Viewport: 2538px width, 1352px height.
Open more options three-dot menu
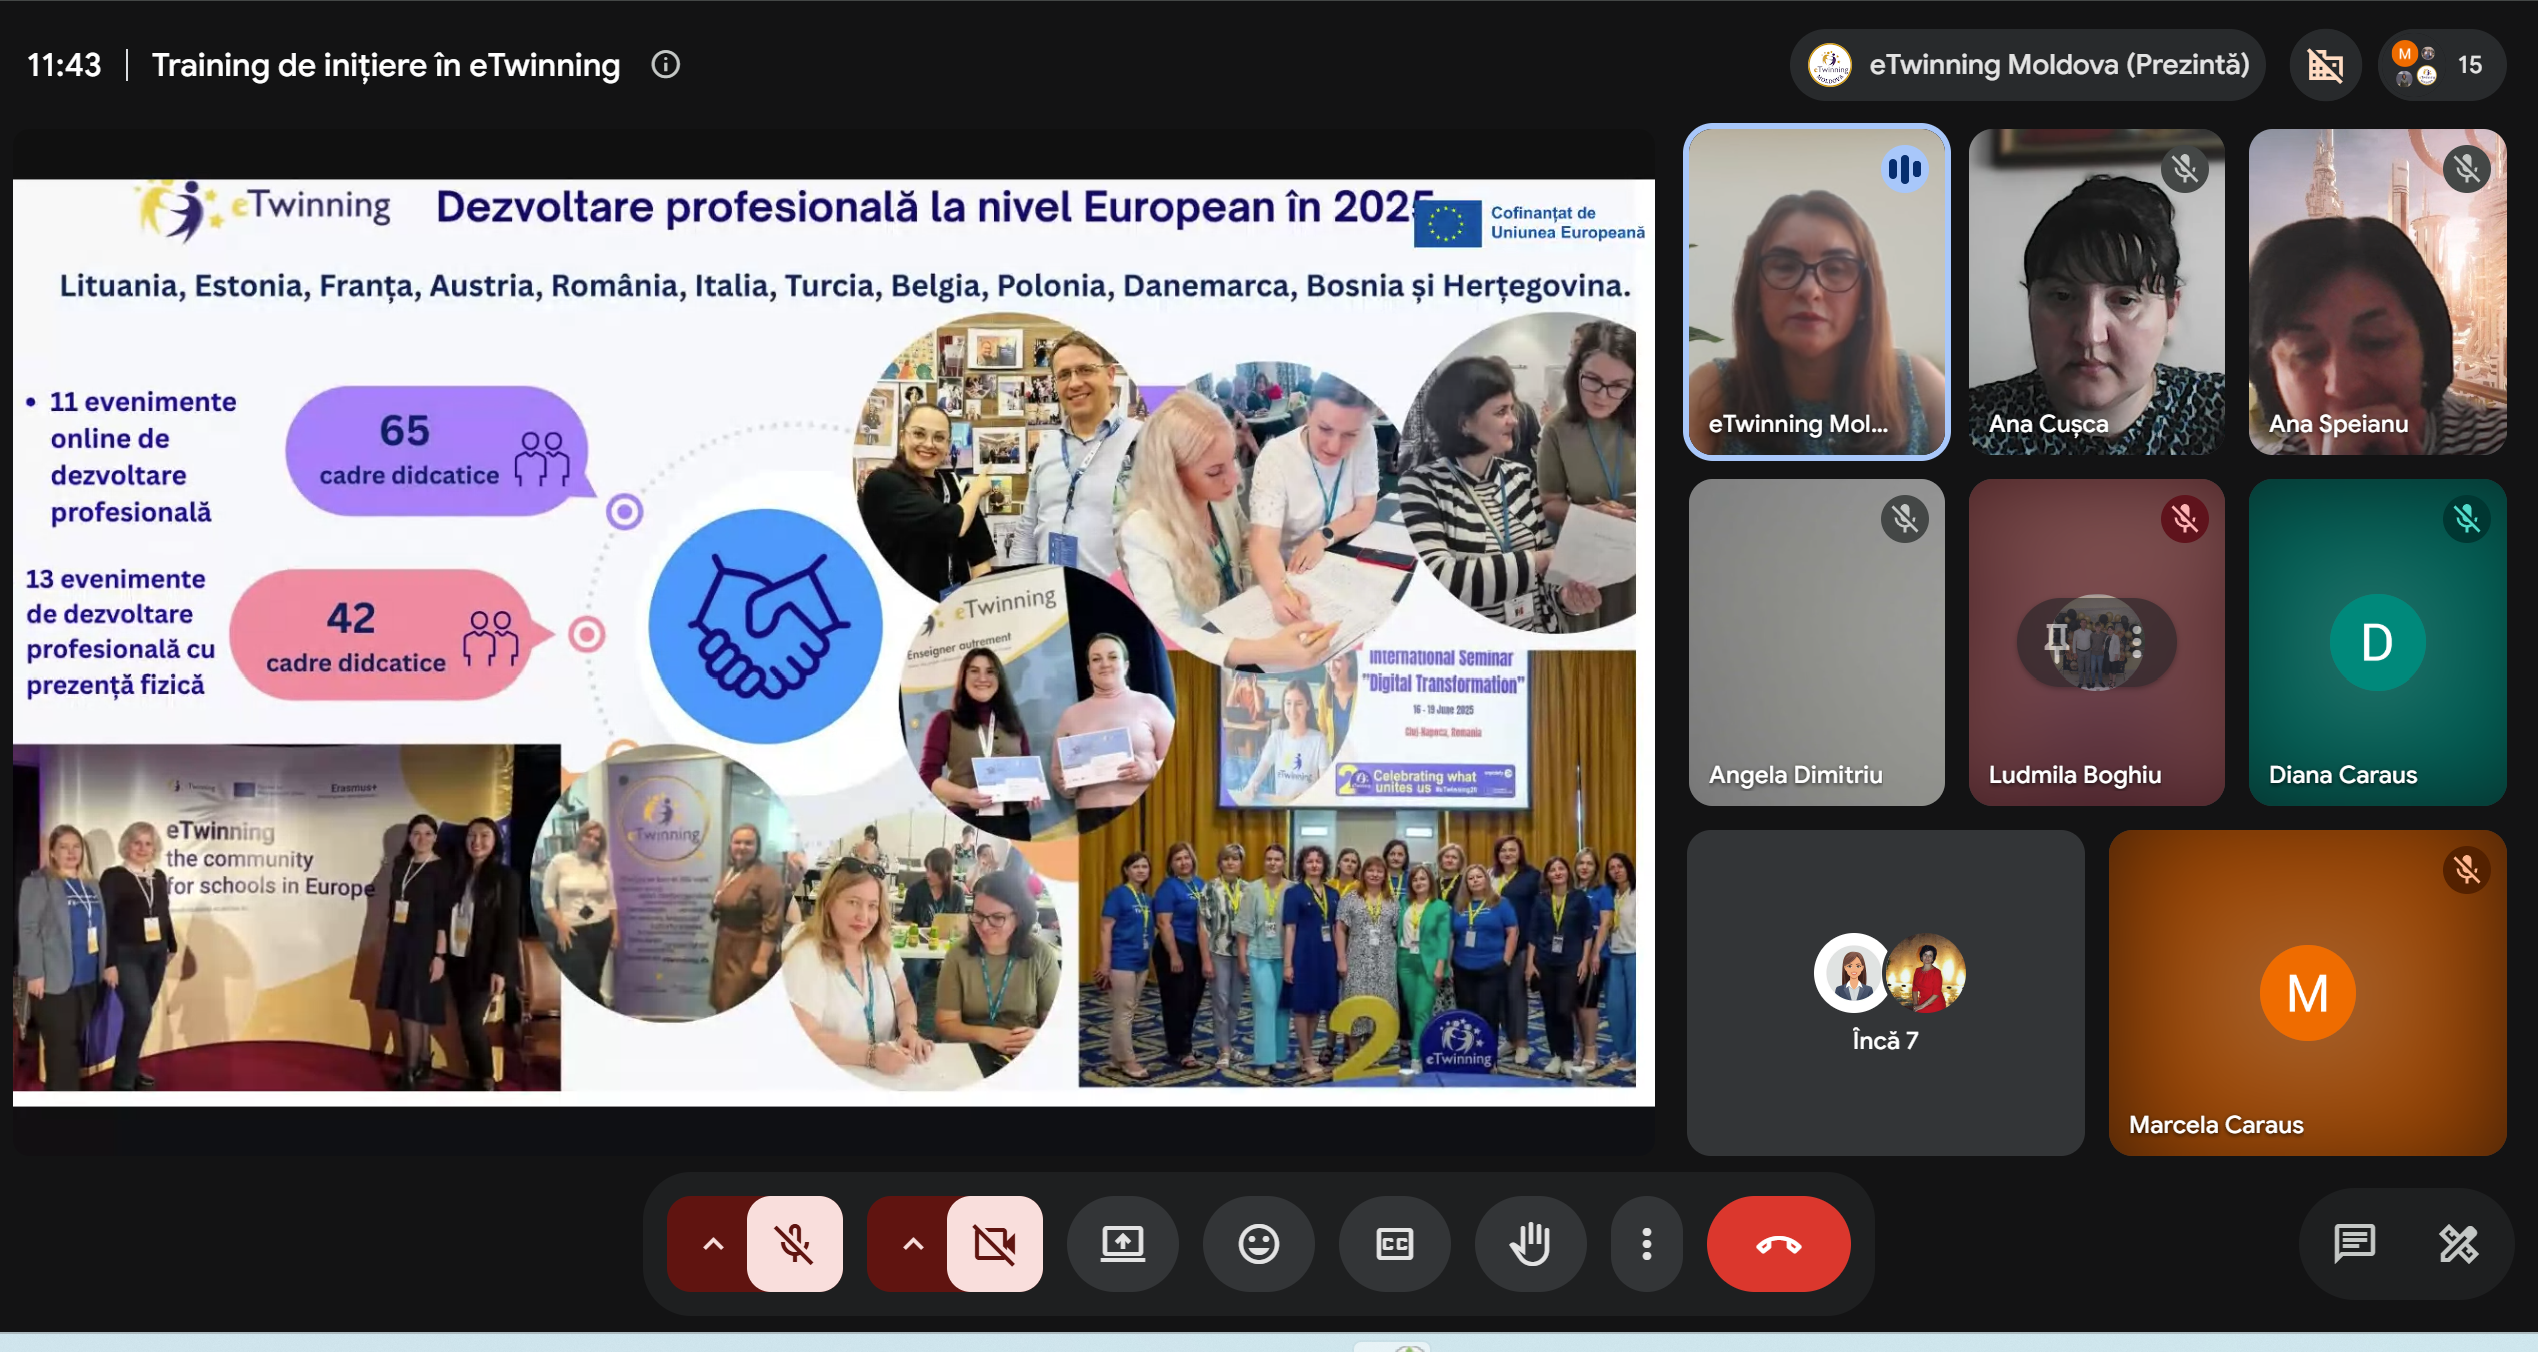coord(1647,1244)
